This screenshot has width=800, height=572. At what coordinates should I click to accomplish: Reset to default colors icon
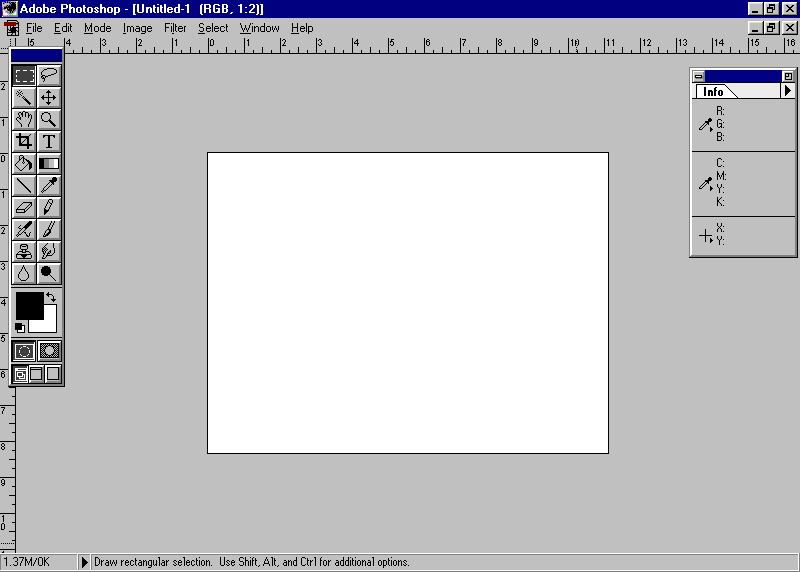(20, 328)
